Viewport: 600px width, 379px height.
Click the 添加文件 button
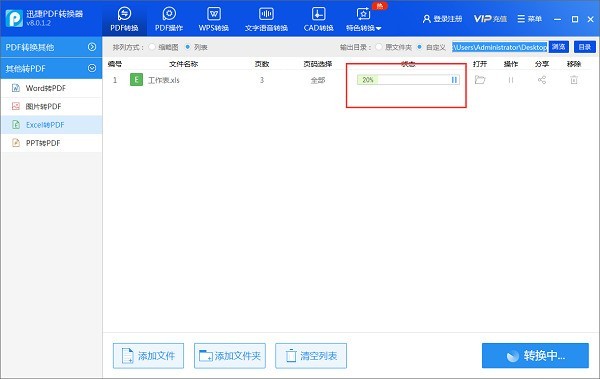148,356
